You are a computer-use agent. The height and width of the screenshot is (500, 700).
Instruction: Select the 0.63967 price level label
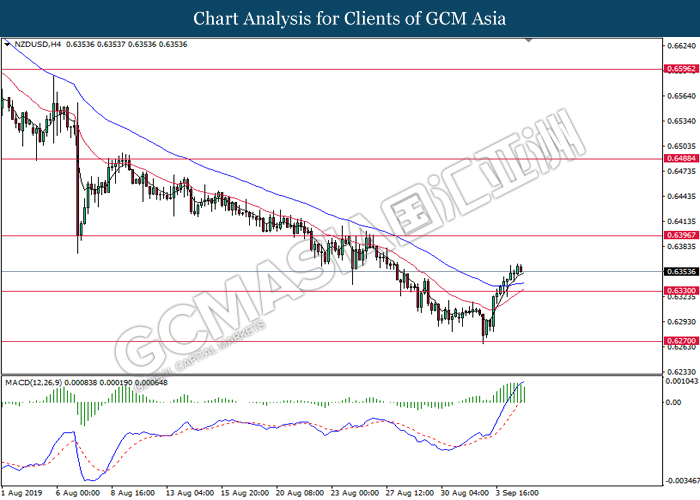[x=680, y=235]
